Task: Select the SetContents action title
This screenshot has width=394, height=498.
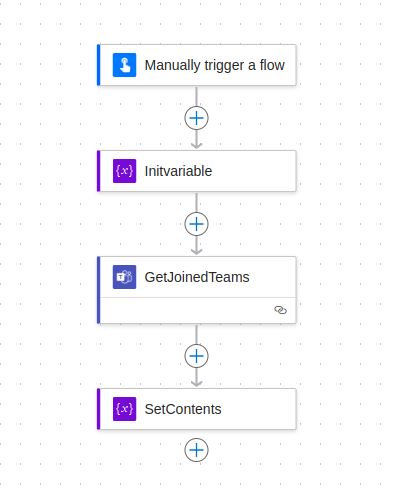Action: [x=183, y=409]
